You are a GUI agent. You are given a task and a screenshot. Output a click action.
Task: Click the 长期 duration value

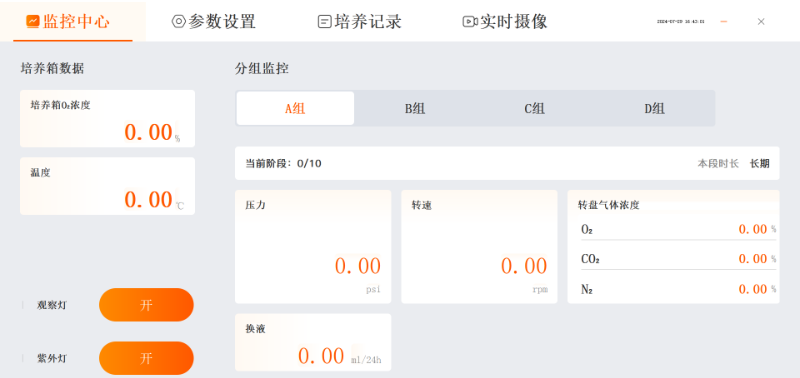click(759, 164)
